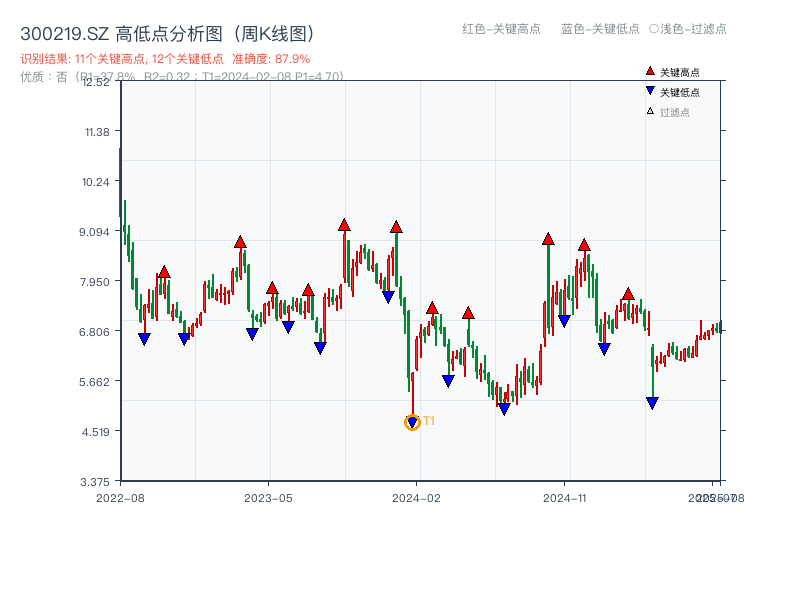Click the hollow 过滤点 triangle legend icon
Viewport: 800px width, 600px height.
(x=650, y=109)
